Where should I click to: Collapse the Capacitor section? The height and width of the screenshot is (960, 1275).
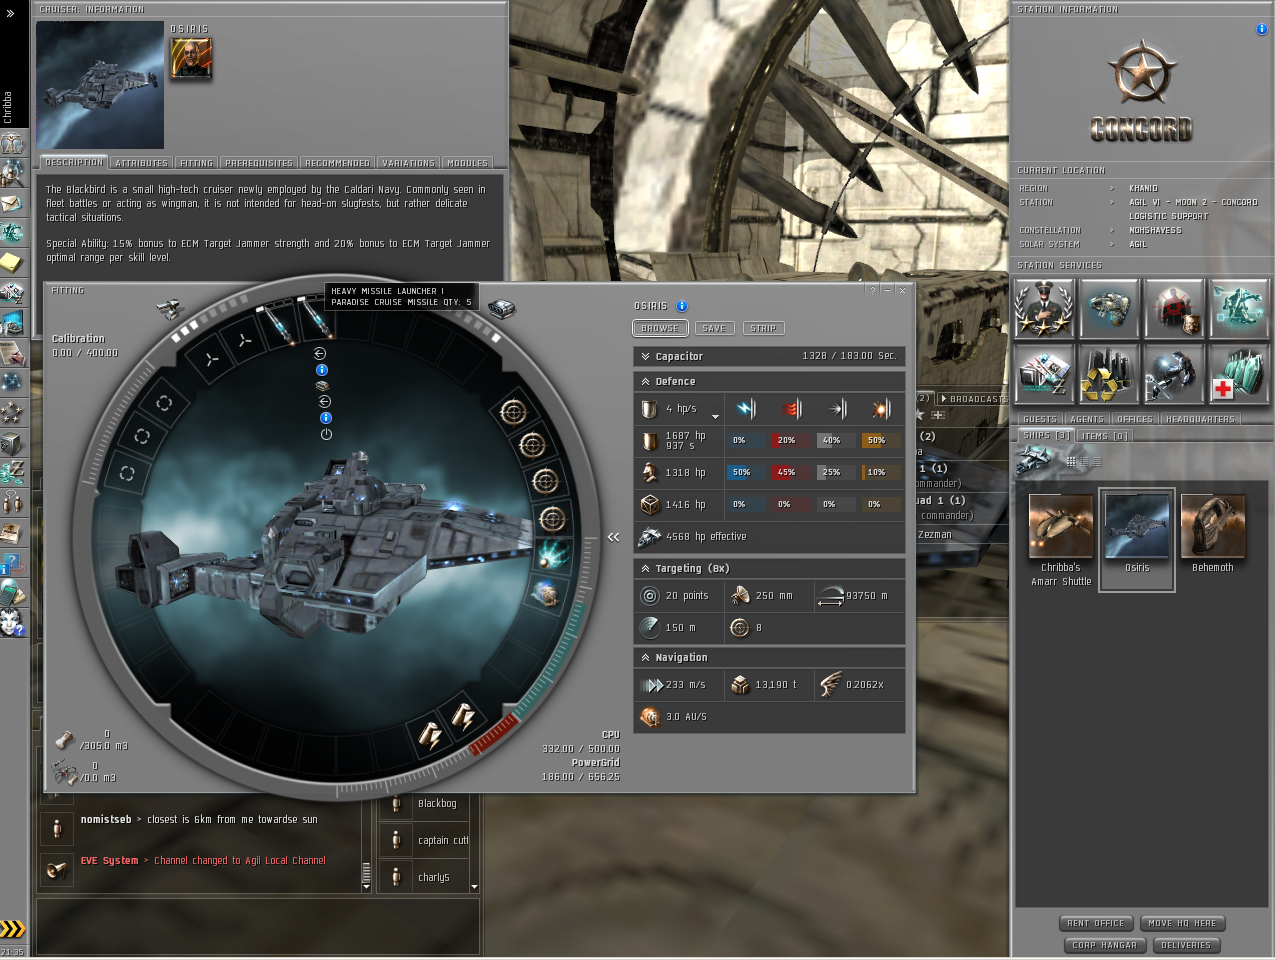pos(645,356)
